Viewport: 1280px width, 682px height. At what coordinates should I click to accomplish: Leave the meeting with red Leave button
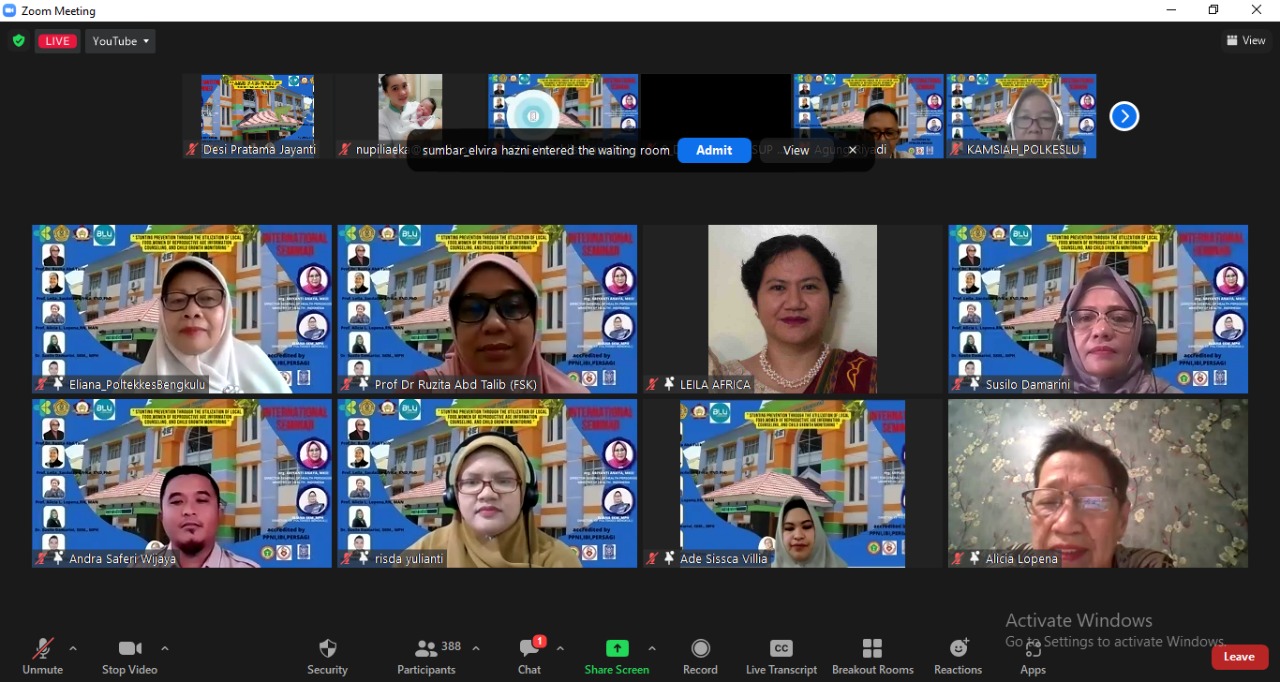coord(1239,657)
